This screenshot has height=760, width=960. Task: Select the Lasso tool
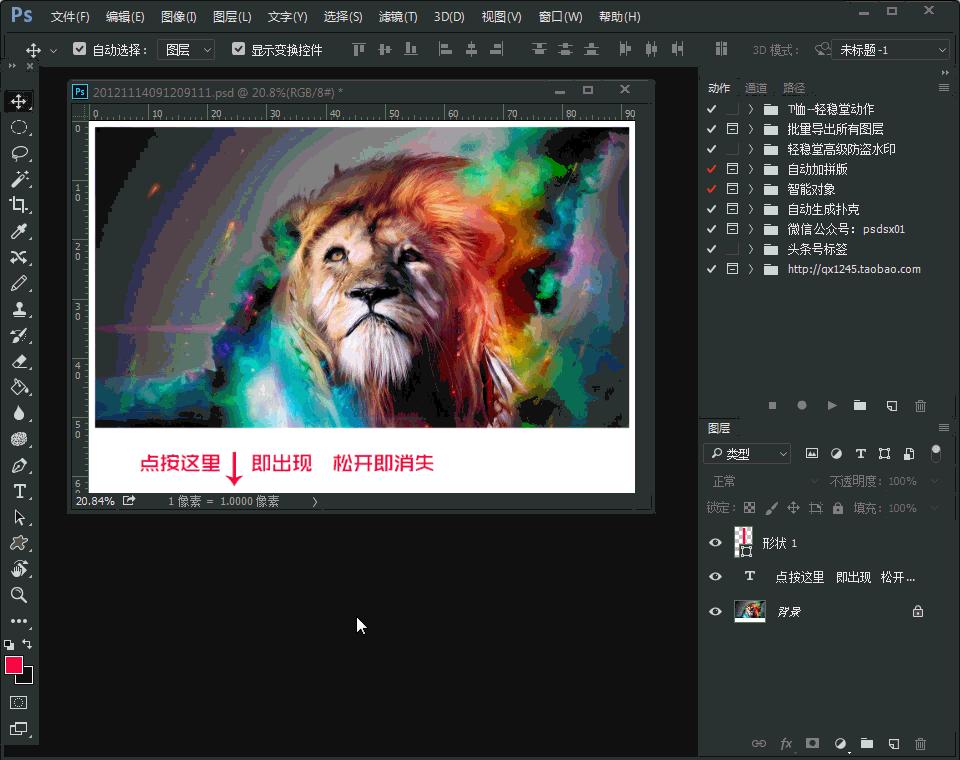pos(20,153)
